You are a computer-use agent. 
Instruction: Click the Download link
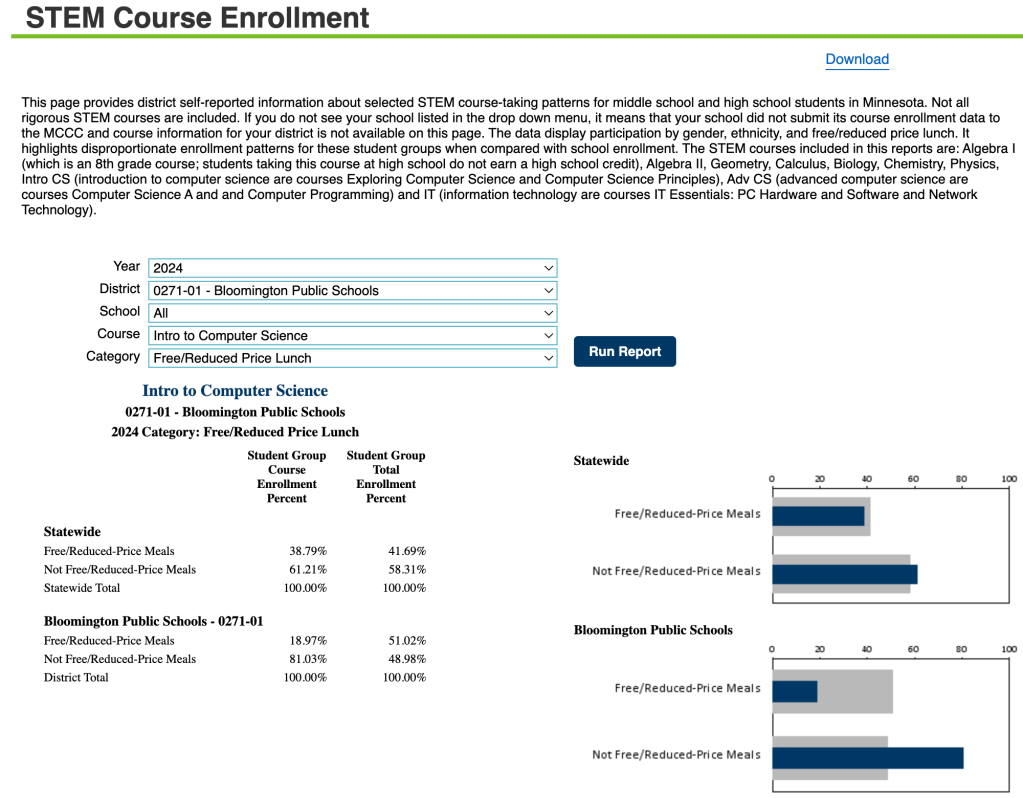point(856,59)
